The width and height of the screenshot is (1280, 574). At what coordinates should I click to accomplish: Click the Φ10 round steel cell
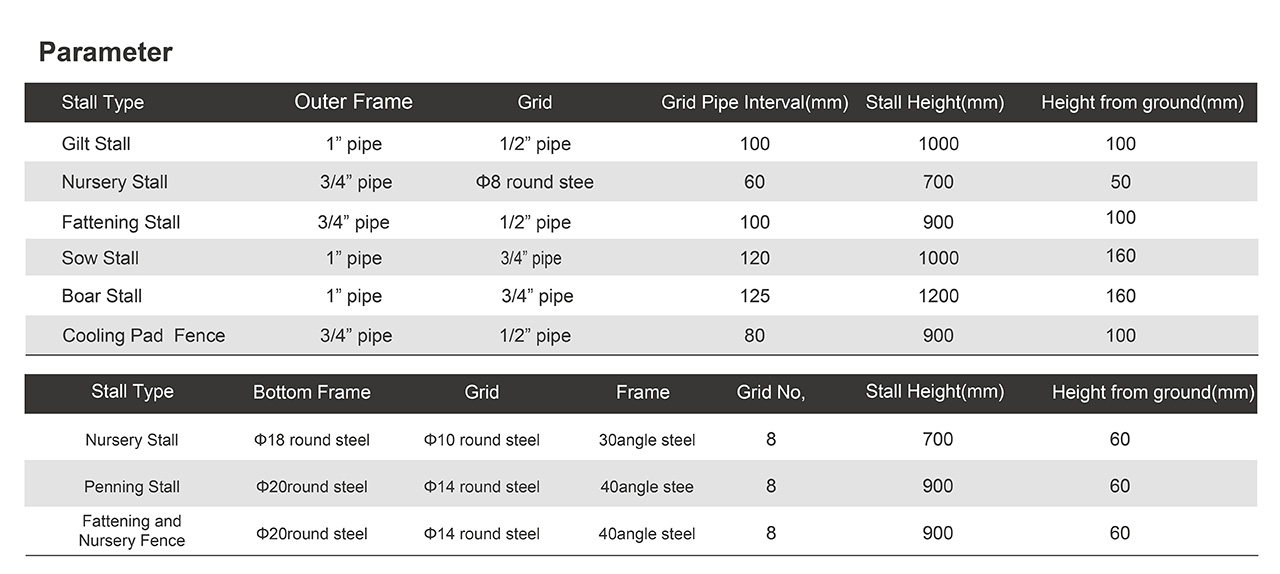pos(481,440)
